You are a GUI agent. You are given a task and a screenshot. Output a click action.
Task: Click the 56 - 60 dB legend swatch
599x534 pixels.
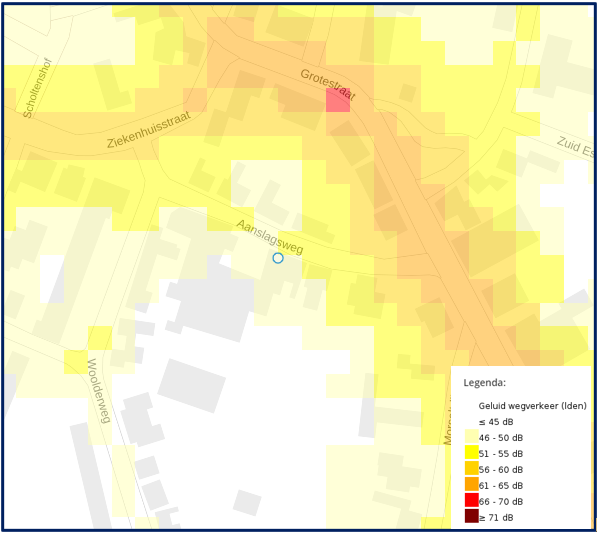click(x=472, y=469)
